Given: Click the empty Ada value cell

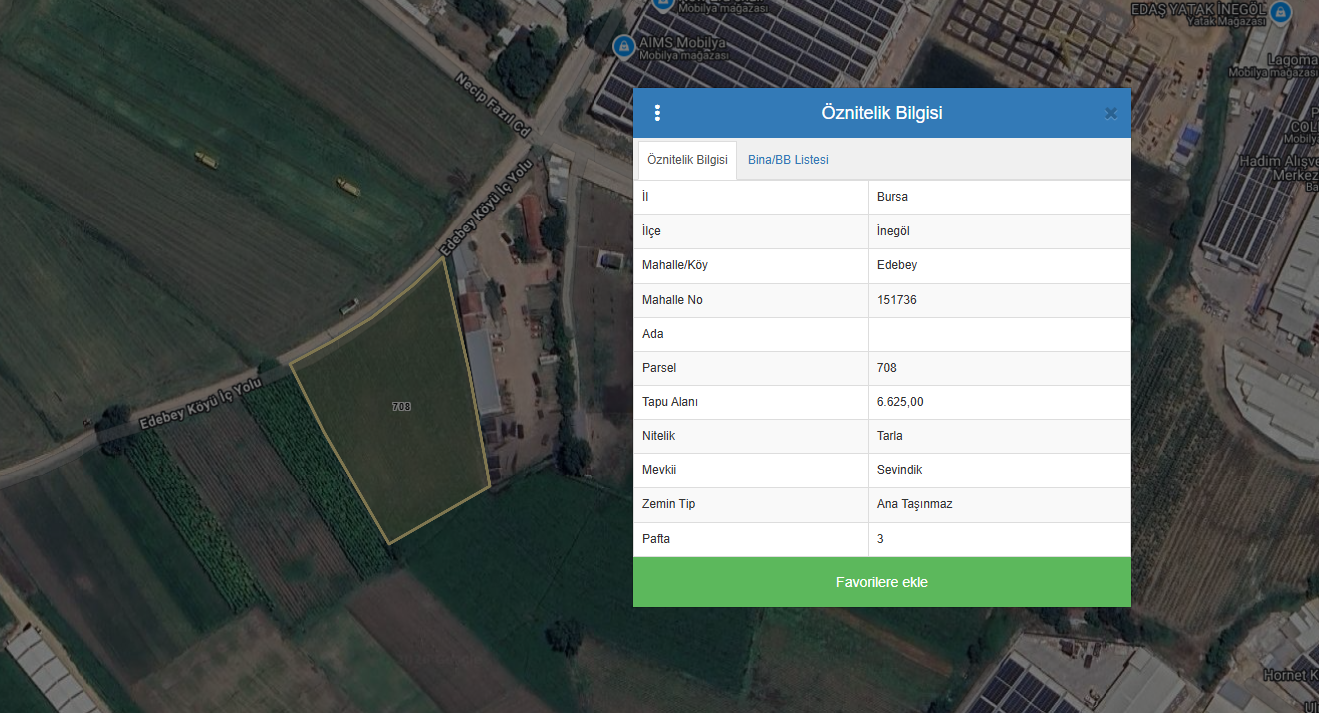Looking at the screenshot, I should [x=999, y=334].
